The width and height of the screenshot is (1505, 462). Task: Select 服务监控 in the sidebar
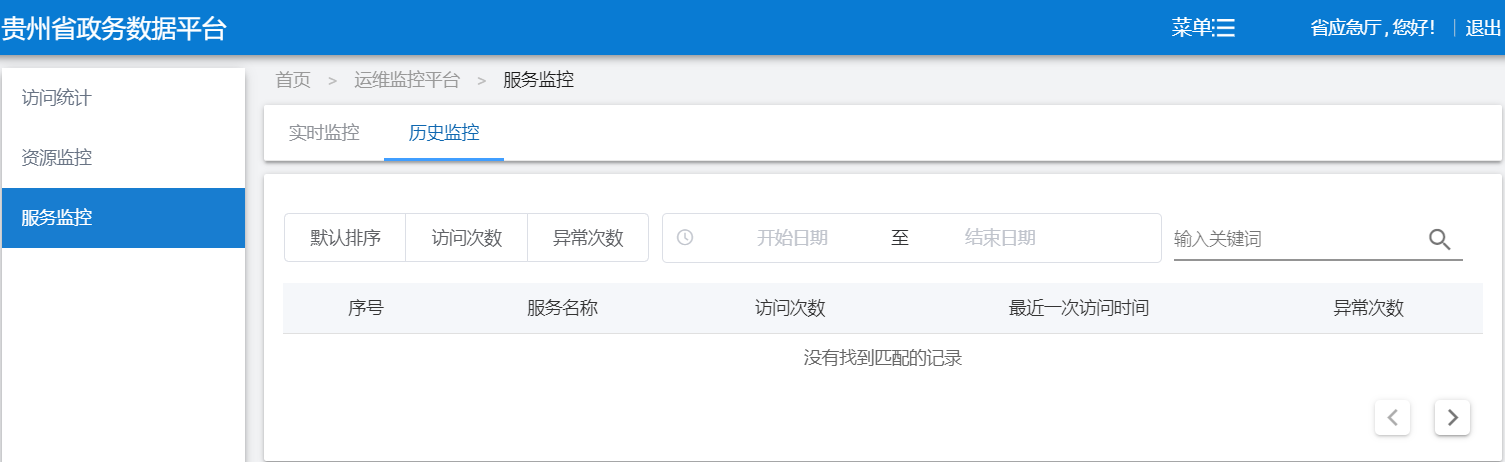(123, 218)
